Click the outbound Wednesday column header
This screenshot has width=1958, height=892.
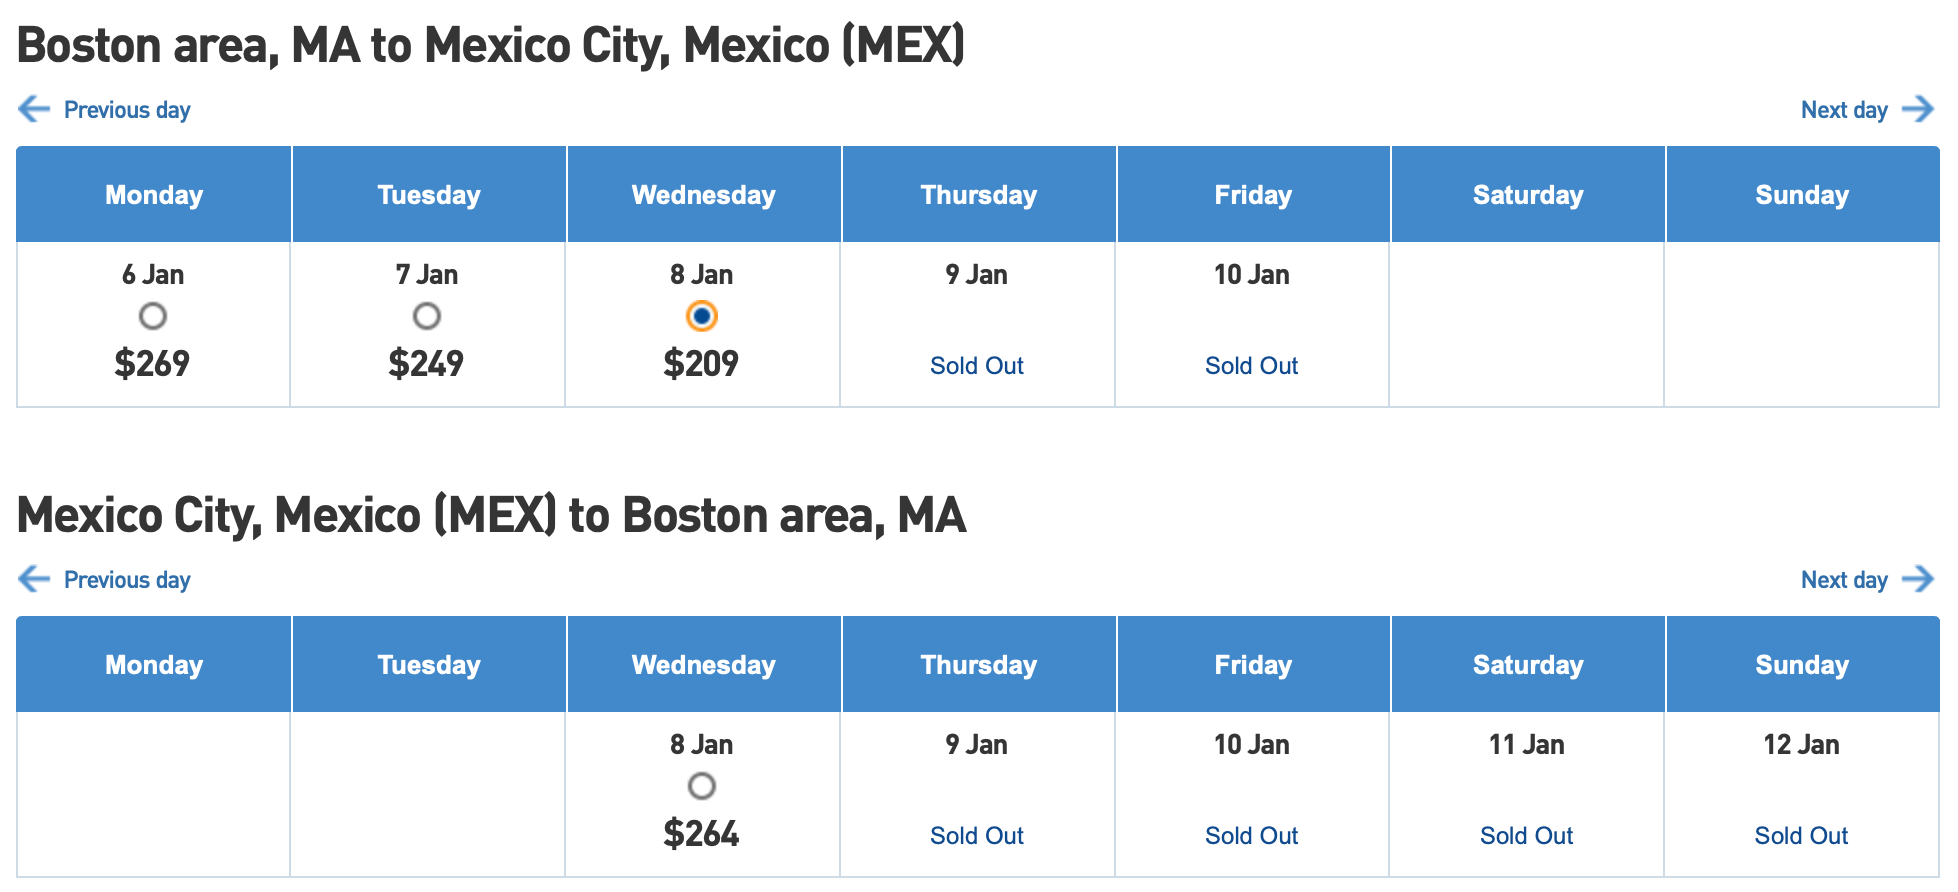click(703, 195)
